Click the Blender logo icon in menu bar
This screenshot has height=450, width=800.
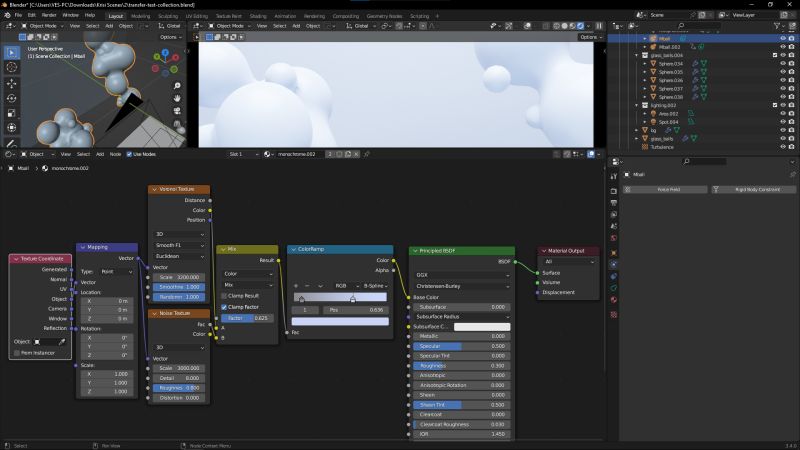[x=7, y=15]
